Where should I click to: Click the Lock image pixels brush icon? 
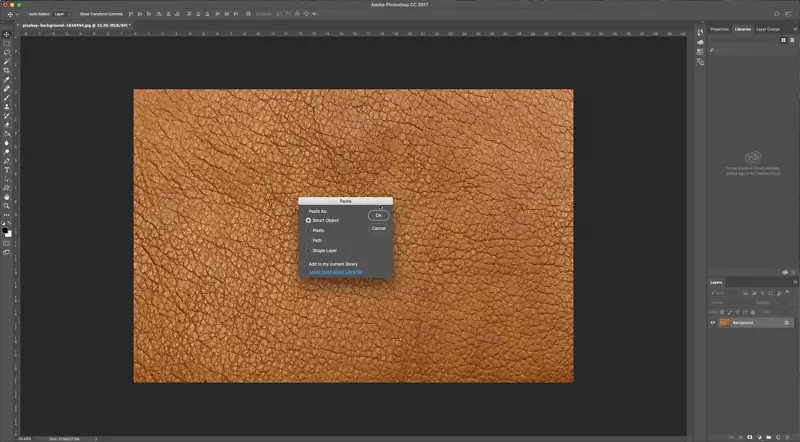(x=730, y=312)
